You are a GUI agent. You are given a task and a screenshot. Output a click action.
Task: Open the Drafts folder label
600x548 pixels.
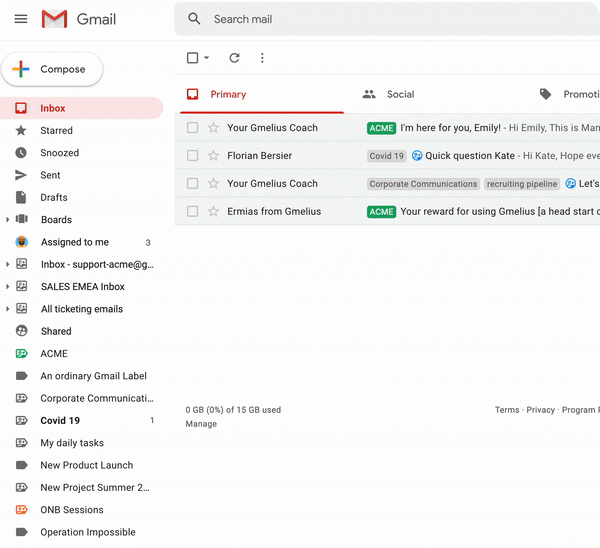[x=54, y=197]
